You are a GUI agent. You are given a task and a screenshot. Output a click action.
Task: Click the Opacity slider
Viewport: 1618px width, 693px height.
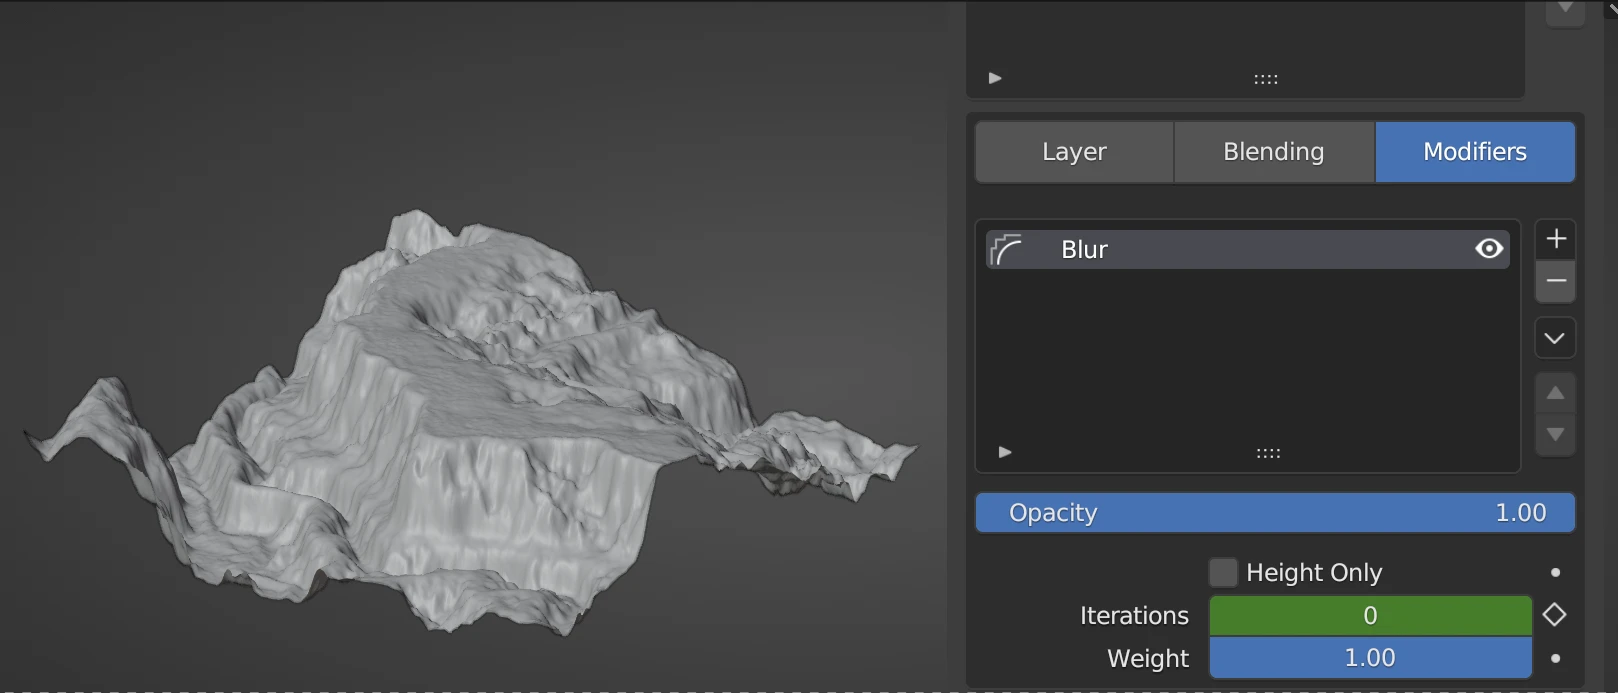[1274, 513]
